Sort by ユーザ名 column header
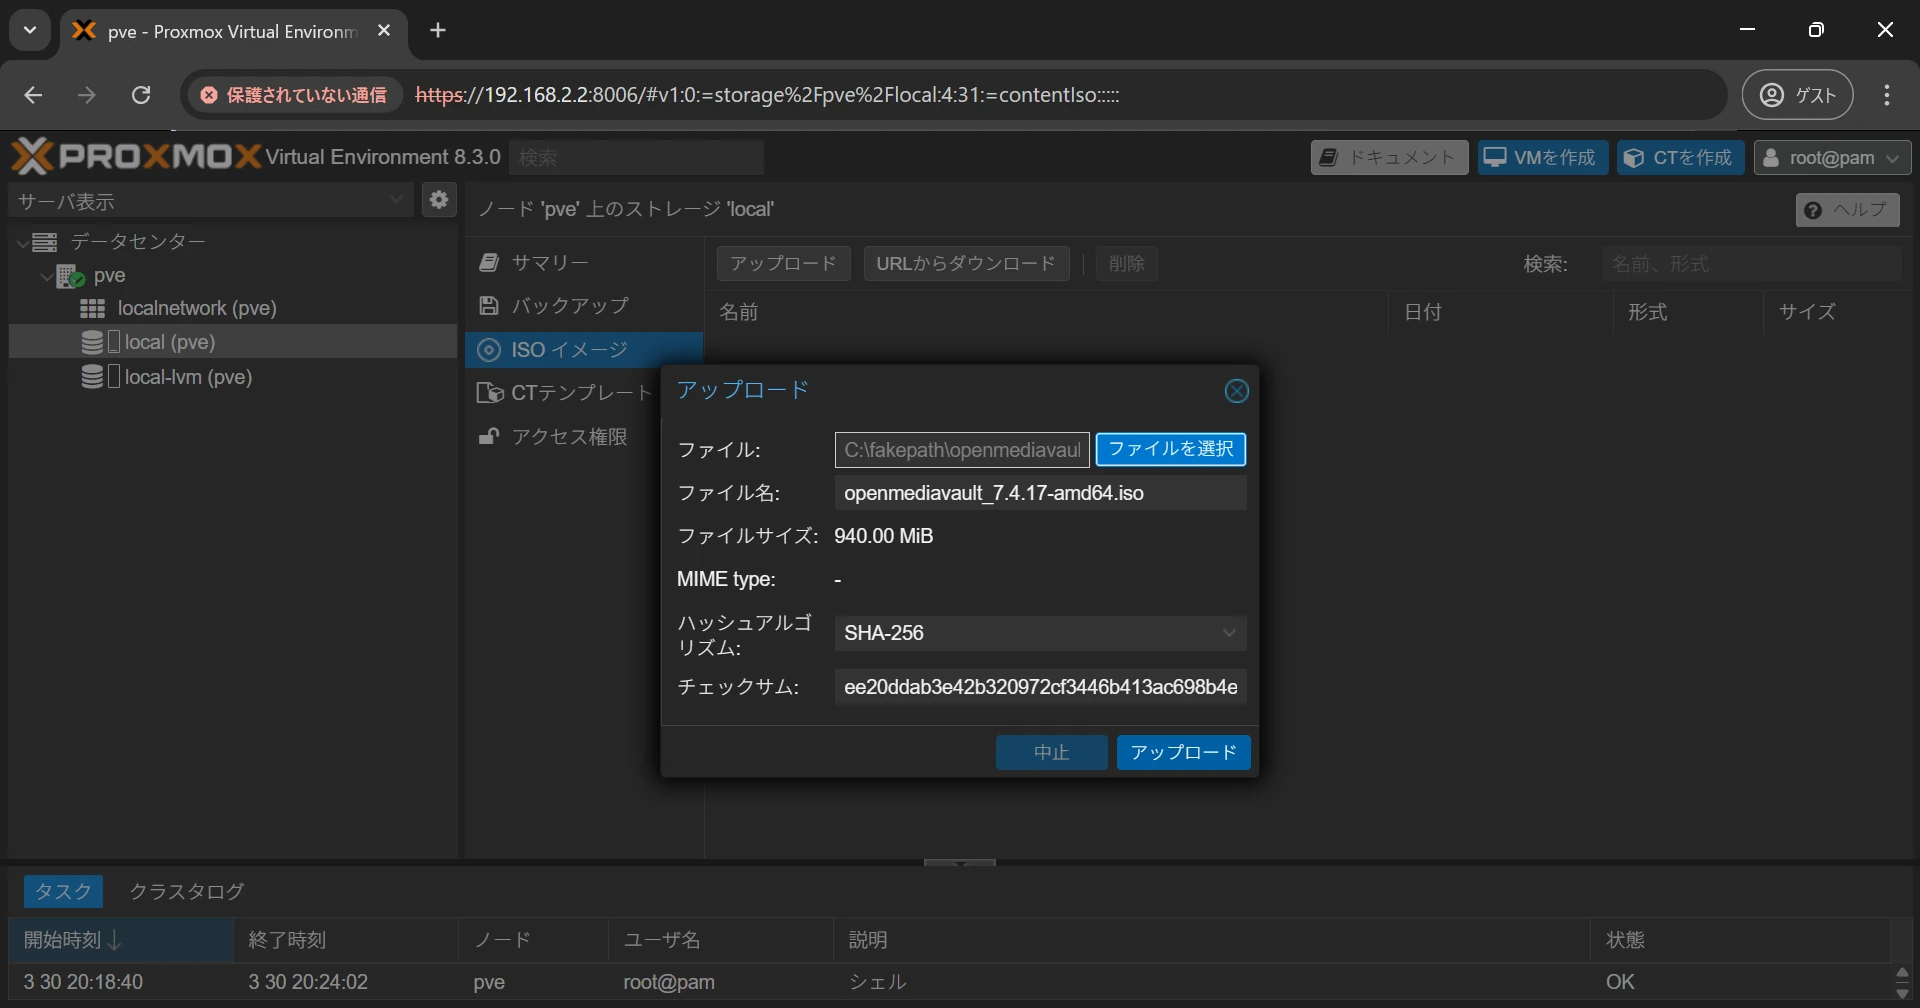The height and width of the screenshot is (1008, 1920). (x=721, y=940)
